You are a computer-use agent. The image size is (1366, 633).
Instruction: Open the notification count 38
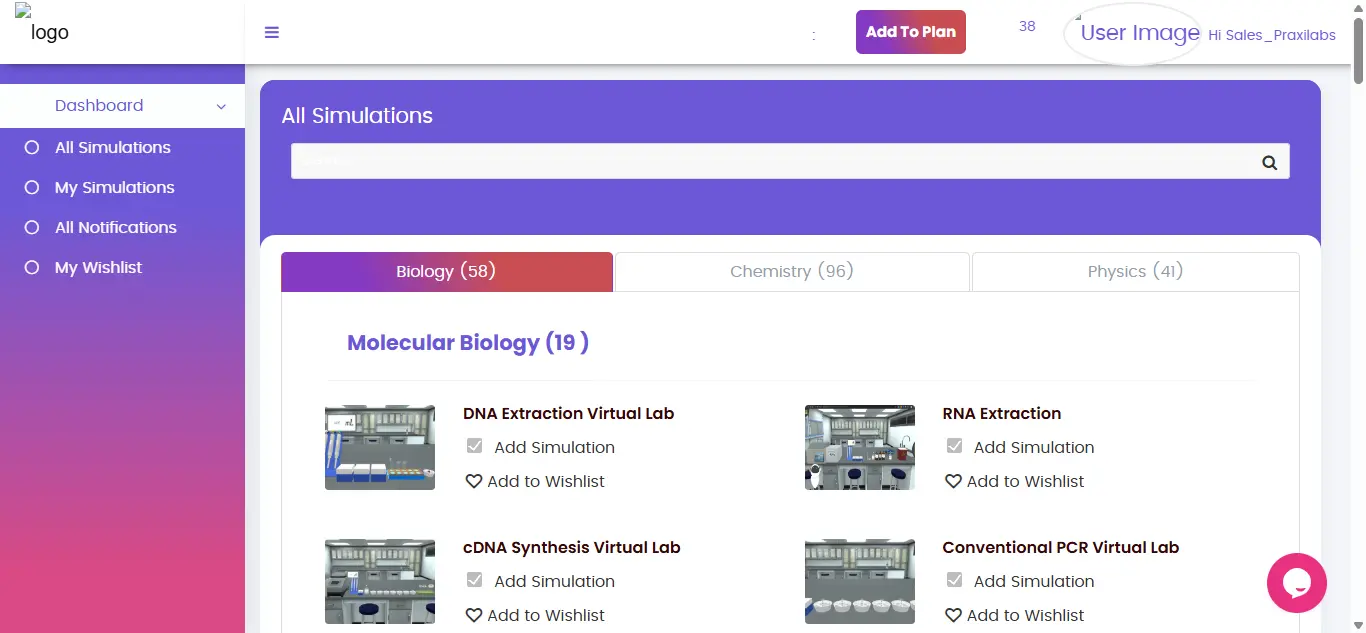point(1027,26)
